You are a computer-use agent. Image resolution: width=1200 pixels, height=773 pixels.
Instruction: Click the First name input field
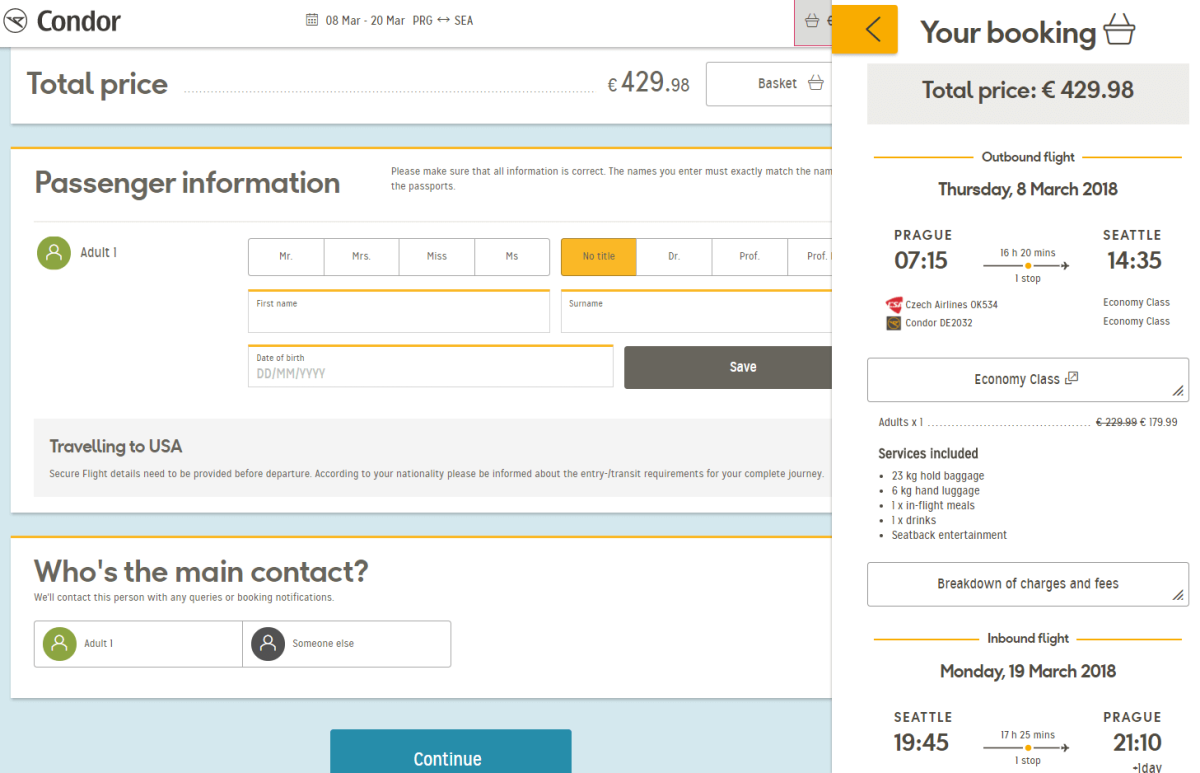coord(398,315)
